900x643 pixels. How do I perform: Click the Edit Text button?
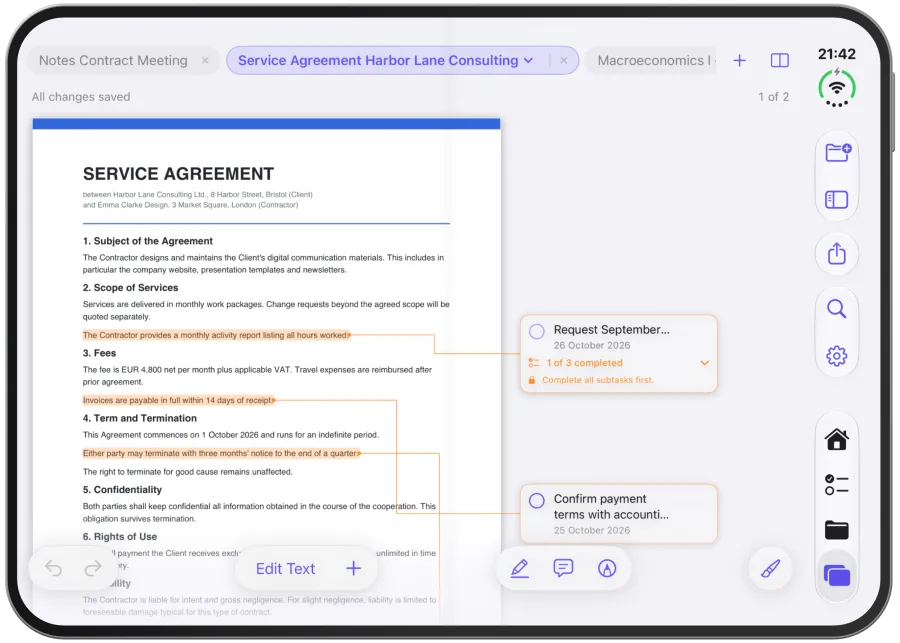pyautogui.click(x=285, y=568)
